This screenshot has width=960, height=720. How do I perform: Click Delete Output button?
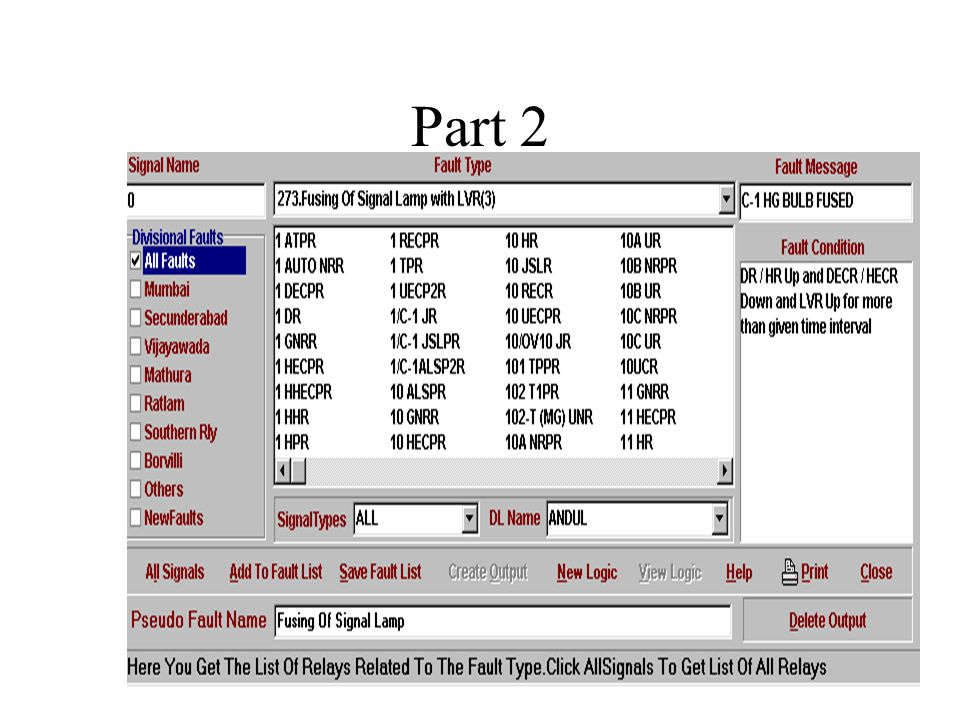827,621
